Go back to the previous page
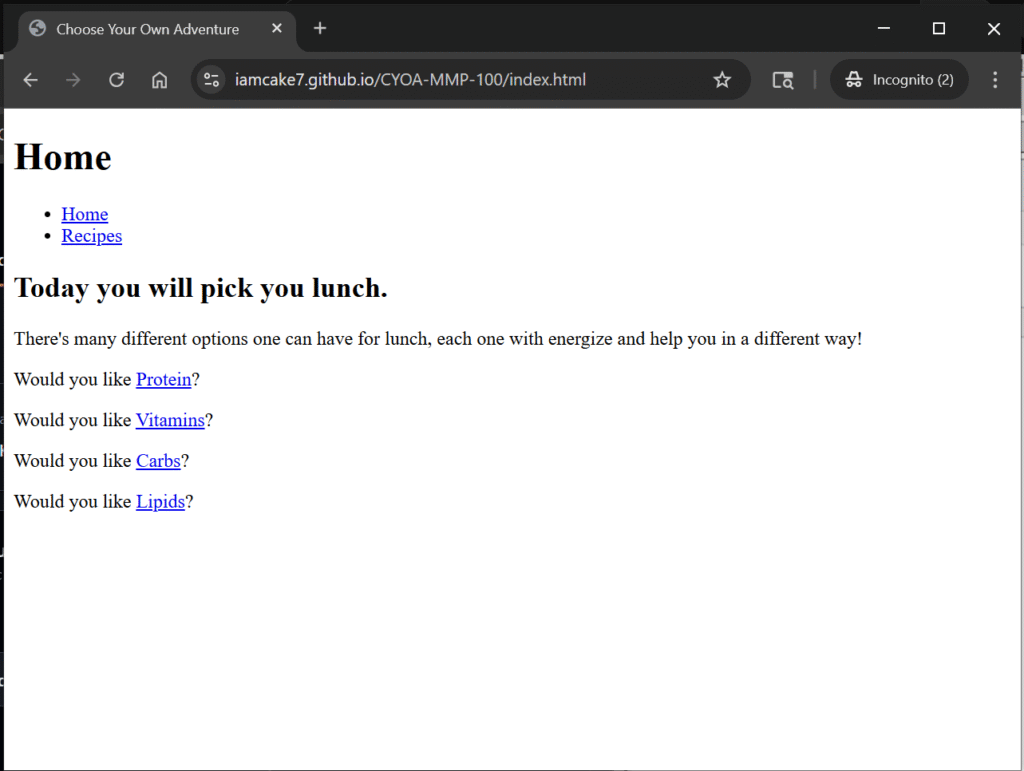This screenshot has height=771, width=1024. [31, 80]
